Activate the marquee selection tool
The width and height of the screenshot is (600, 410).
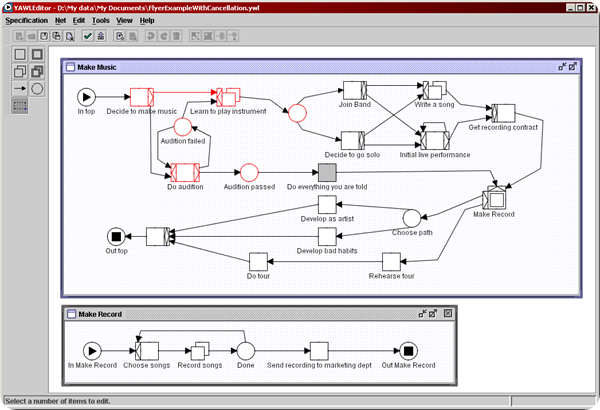click(x=20, y=106)
